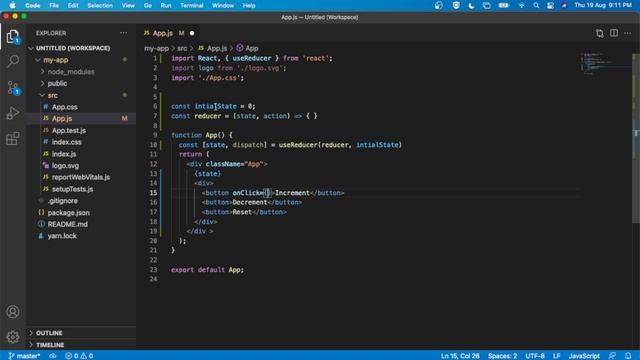Open the Go menu
Screen dimensions: 640x360
pyautogui.click(x=148, y=5)
